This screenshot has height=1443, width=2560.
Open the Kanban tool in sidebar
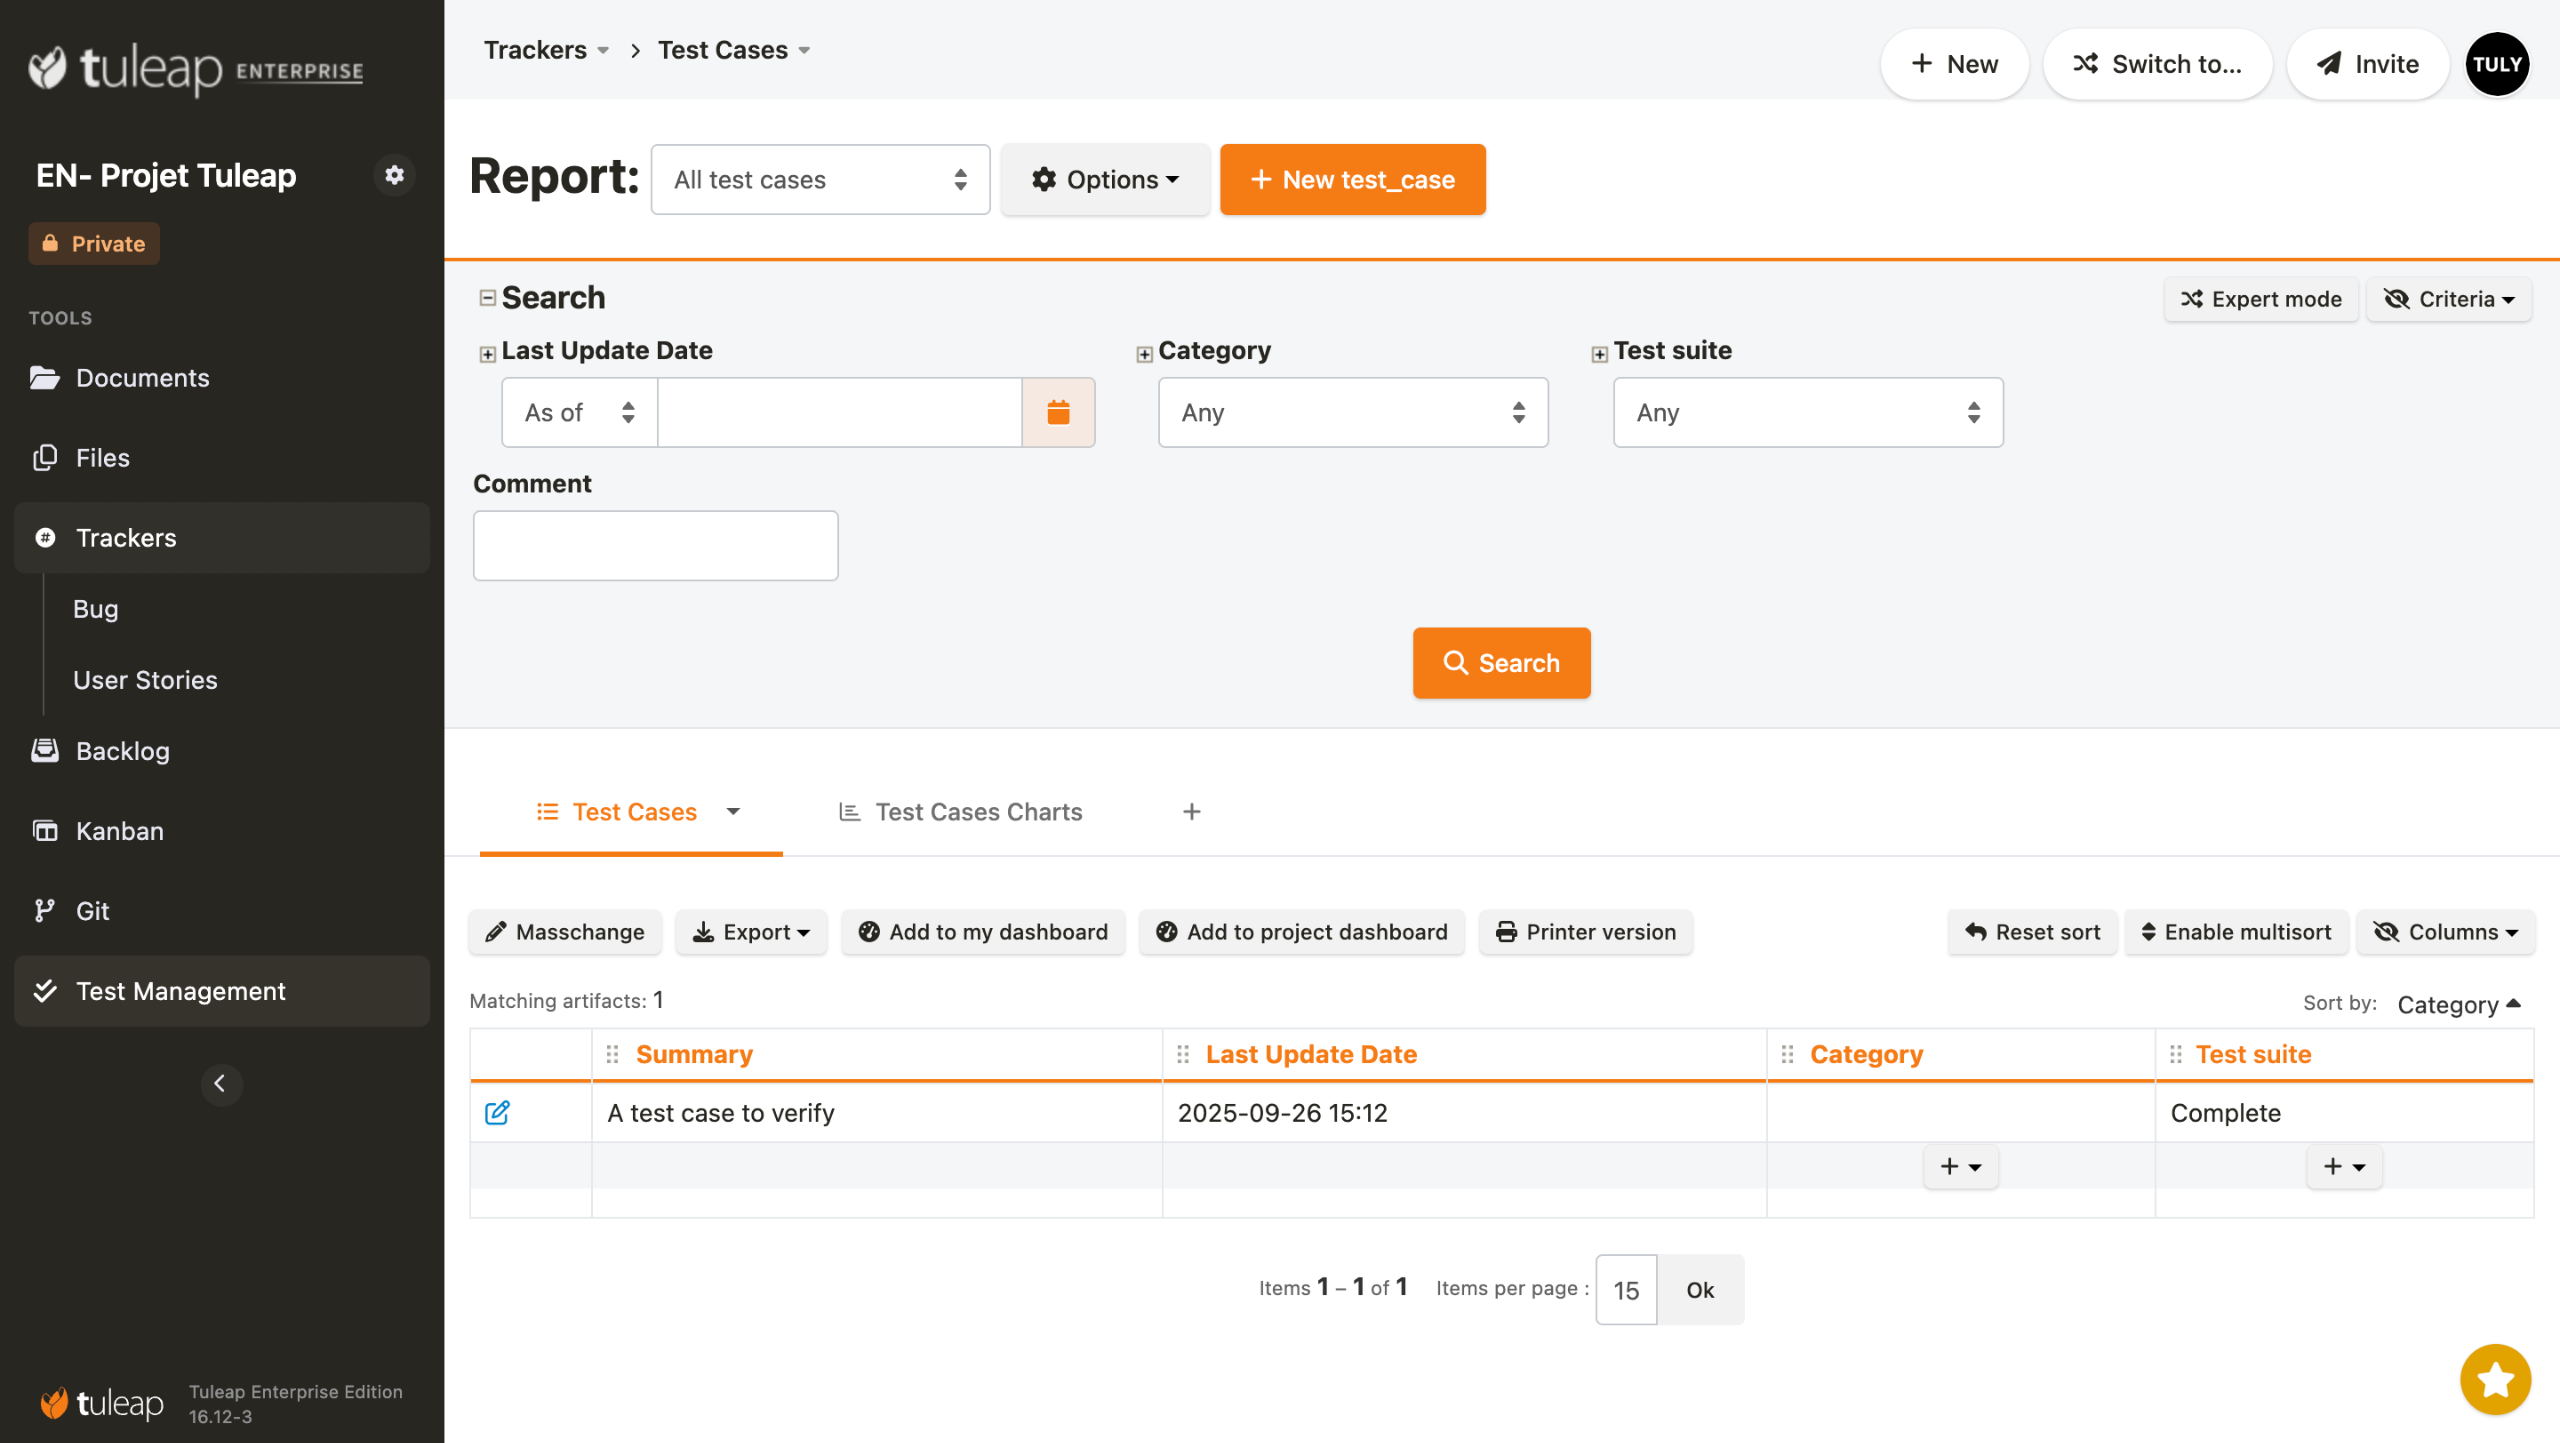[119, 831]
